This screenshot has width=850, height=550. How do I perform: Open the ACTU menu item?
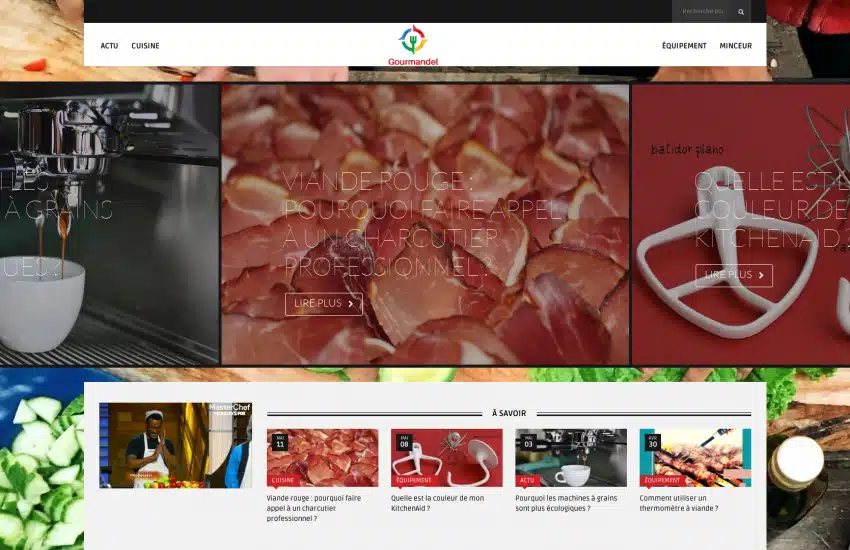pyautogui.click(x=109, y=46)
